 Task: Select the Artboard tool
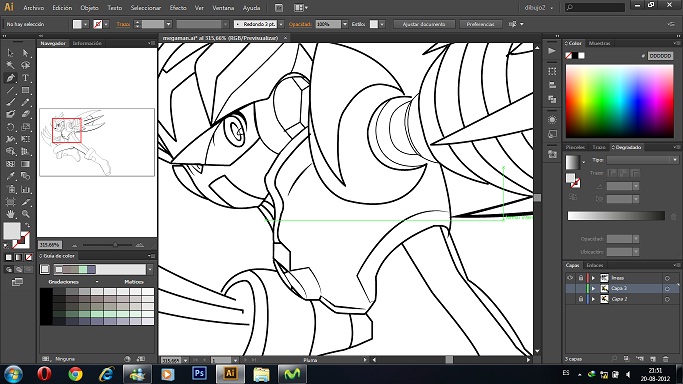click(x=10, y=202)
